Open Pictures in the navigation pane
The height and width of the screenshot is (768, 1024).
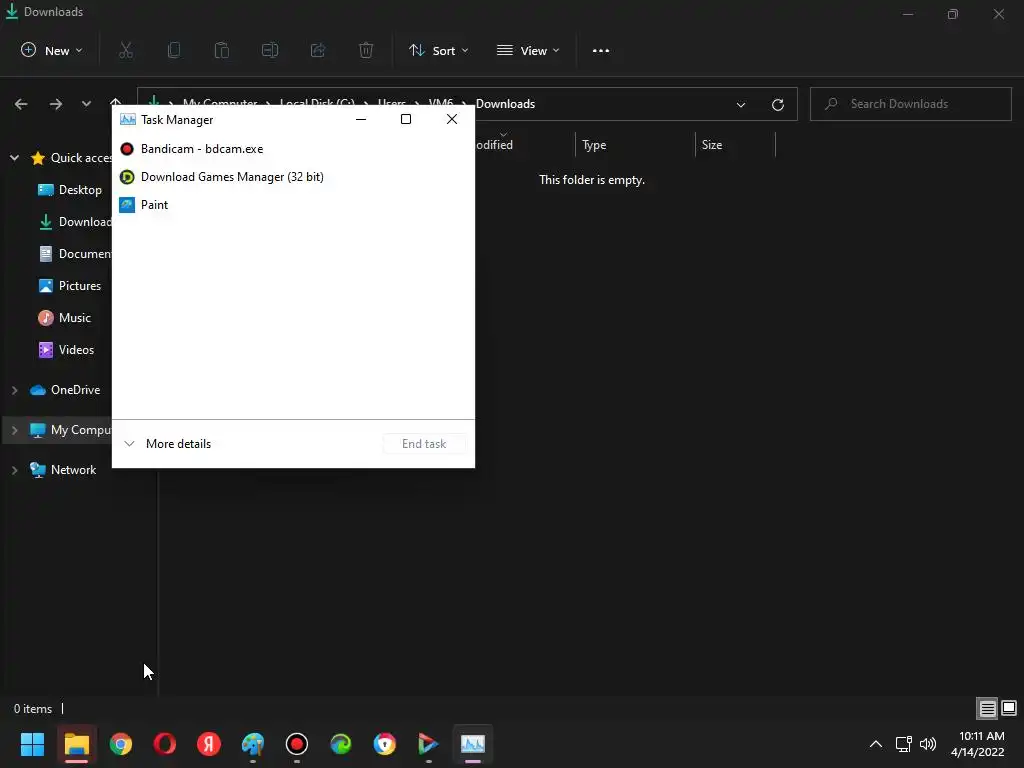(x=70, y=286)
